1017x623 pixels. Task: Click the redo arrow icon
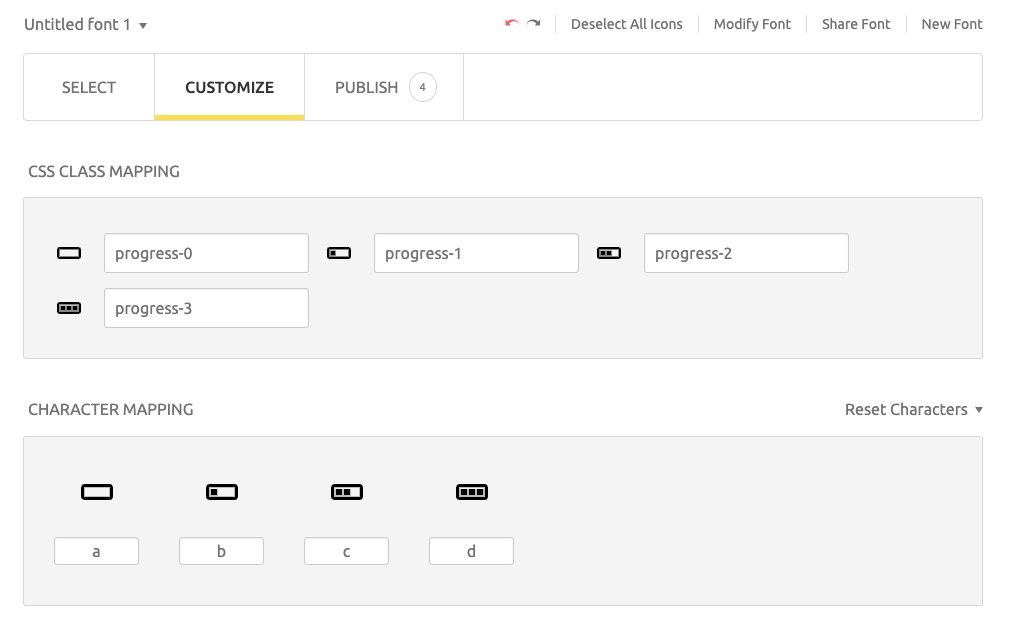pos(534,22)
